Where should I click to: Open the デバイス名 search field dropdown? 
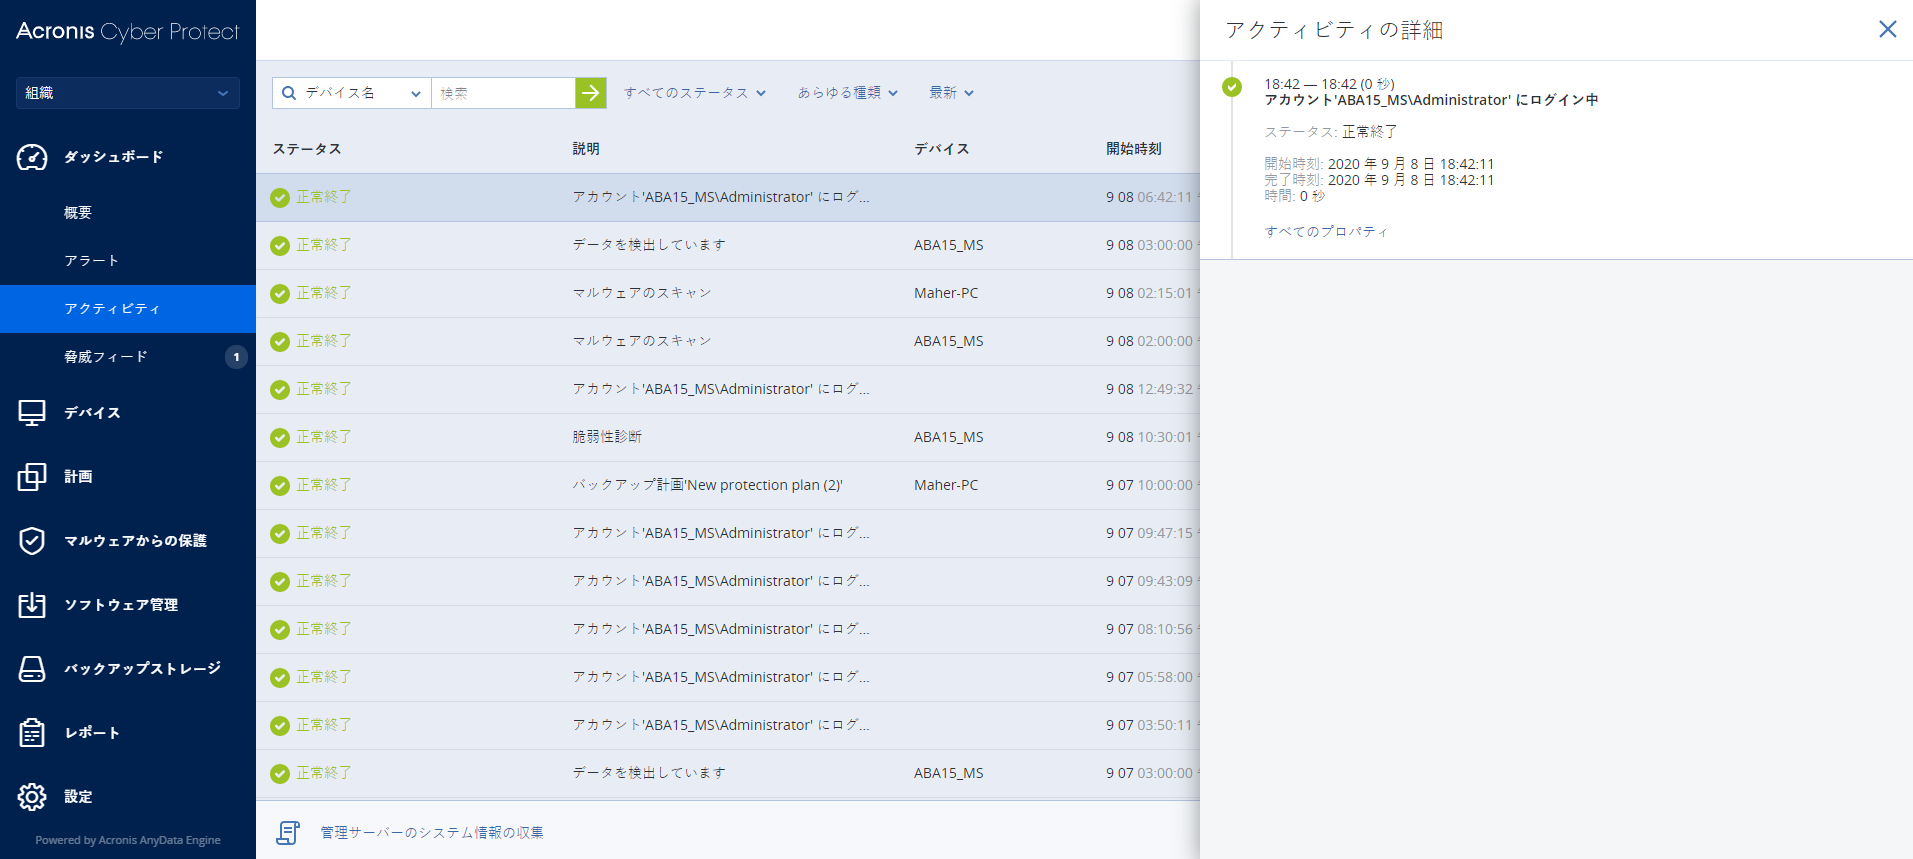(x=352, y=93)
